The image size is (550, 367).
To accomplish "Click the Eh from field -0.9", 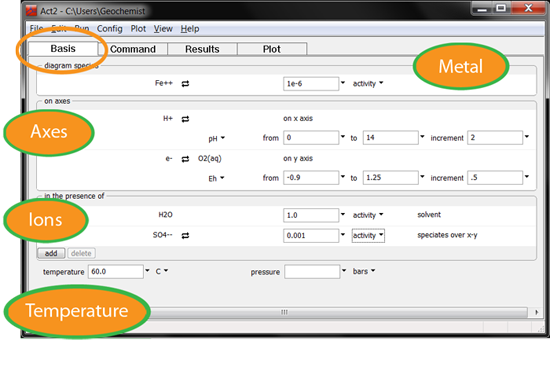I will coord(311,178).
